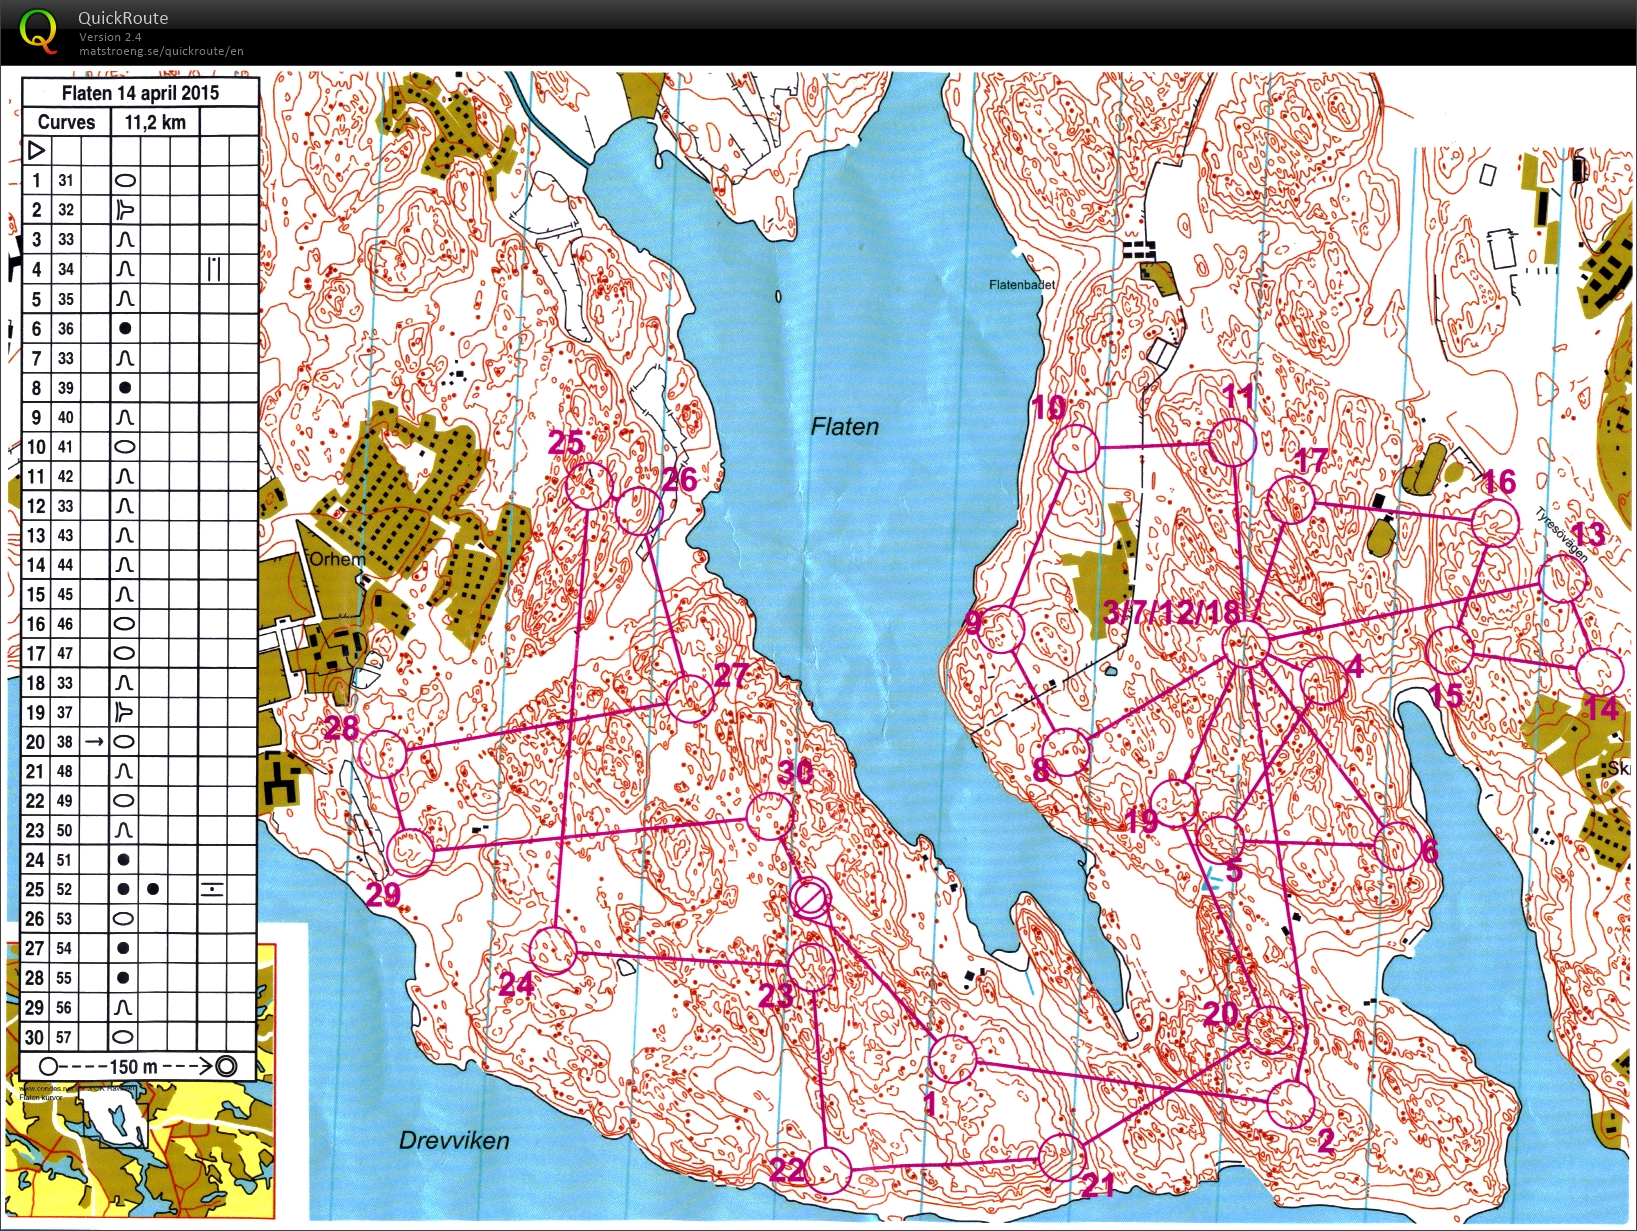Click control circle 25 on the map

tap(589, 486)
